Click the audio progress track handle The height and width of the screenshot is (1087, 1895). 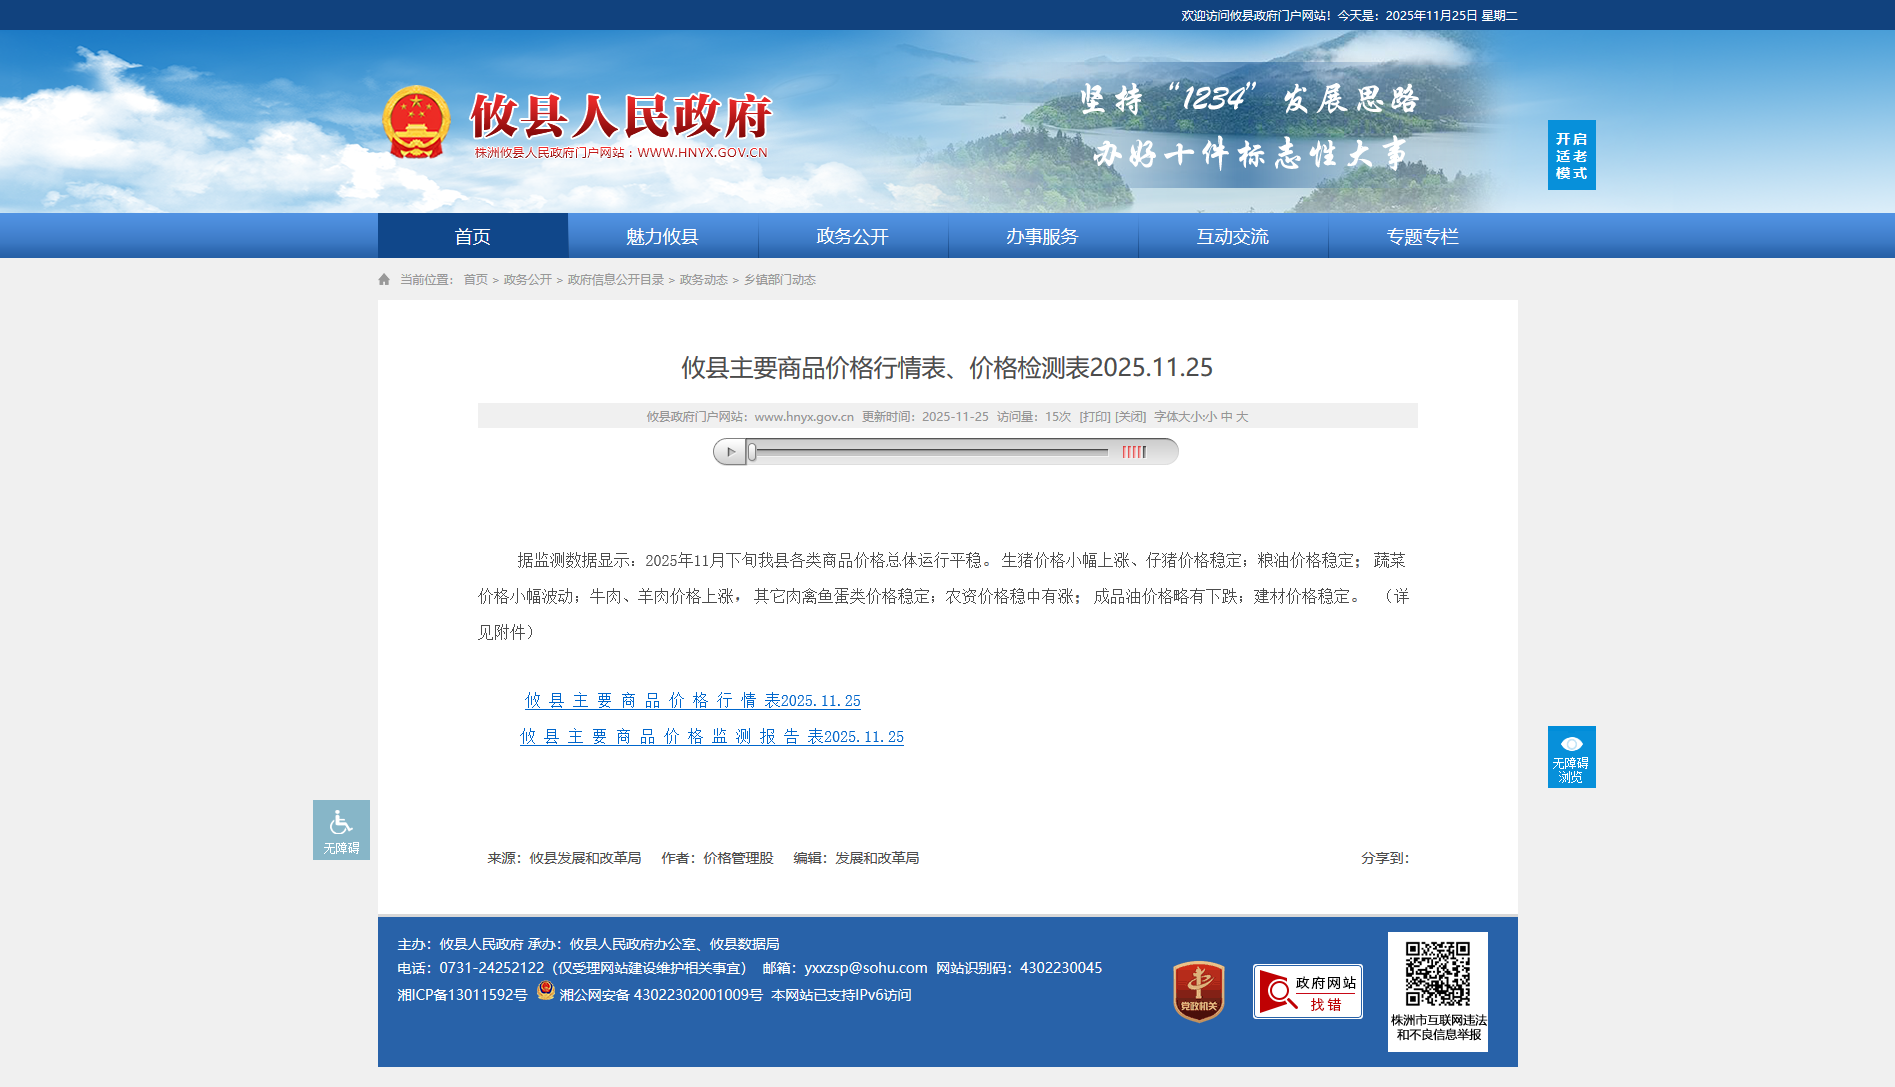753,452
